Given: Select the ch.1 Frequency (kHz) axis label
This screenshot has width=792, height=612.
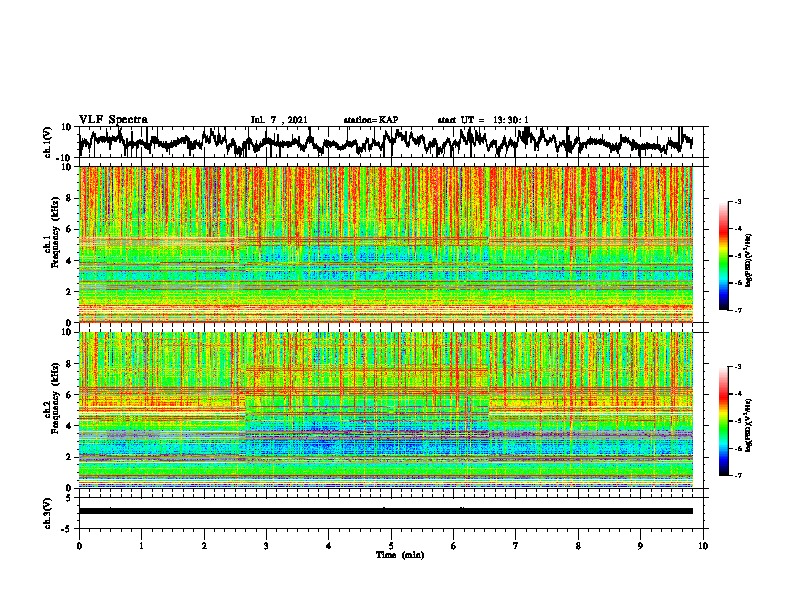Looking at the screenshot, I should click(x=52, y=232).
